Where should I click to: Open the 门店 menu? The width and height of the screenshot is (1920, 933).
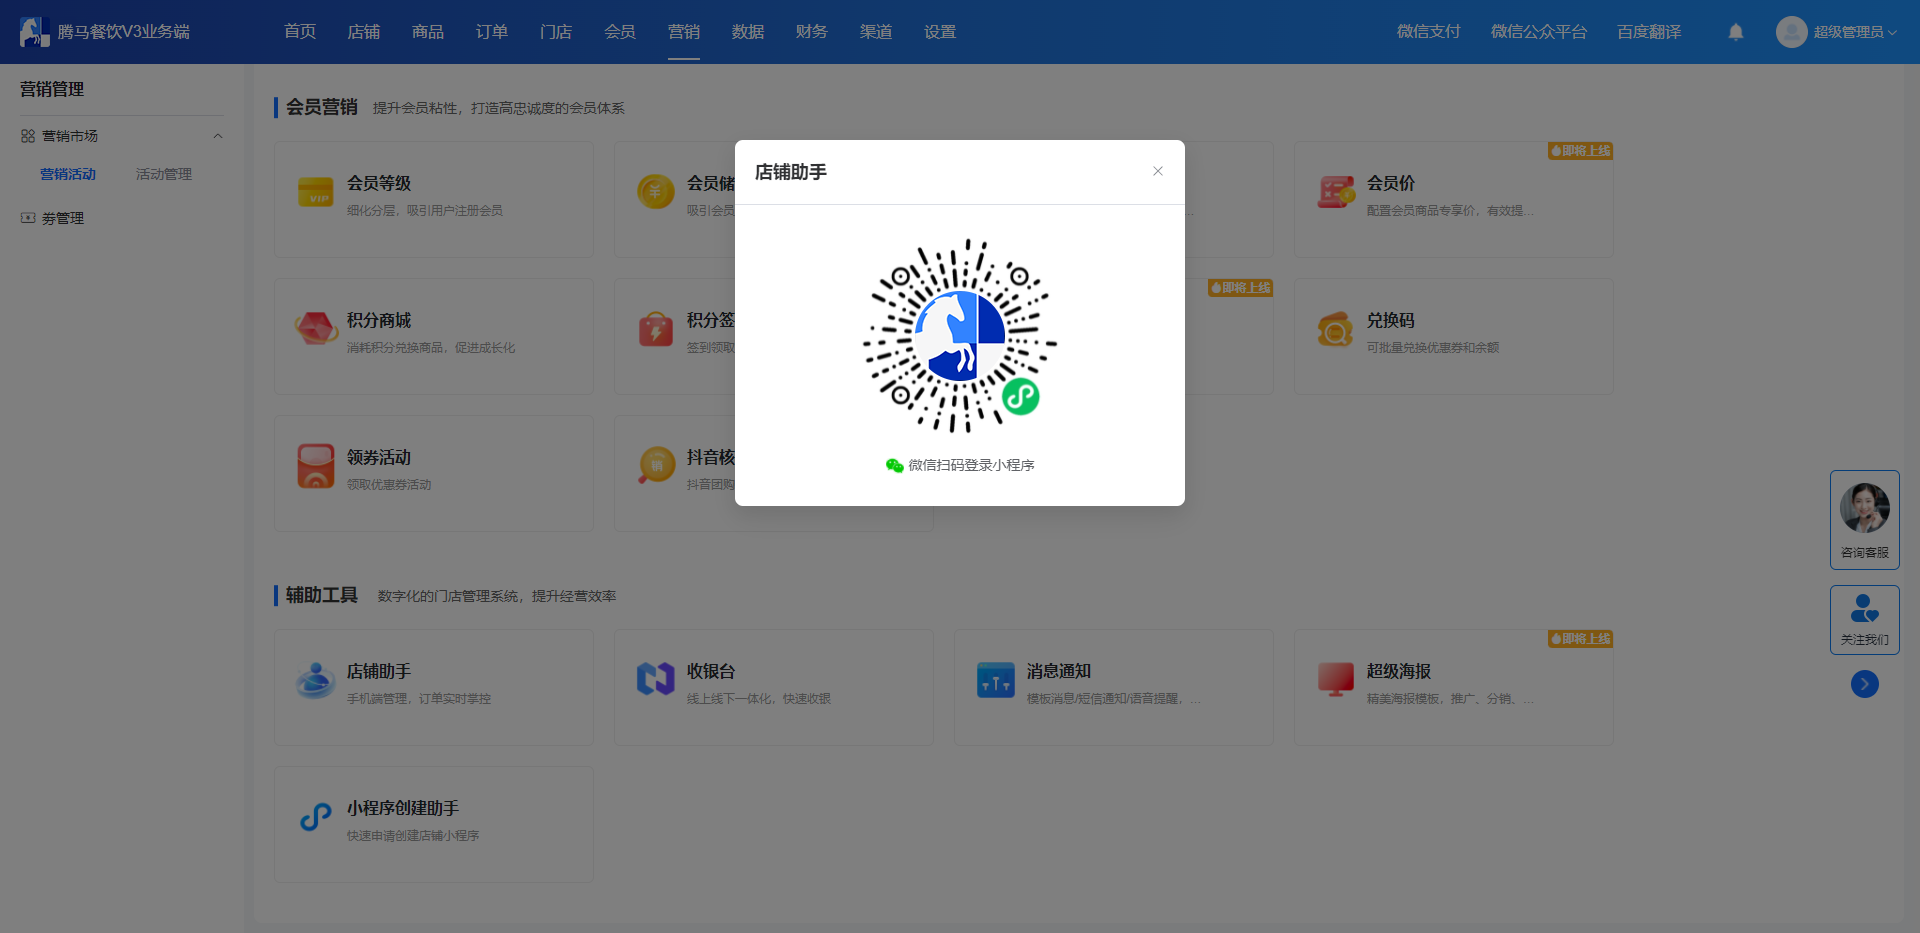click(x=556, y=32)
